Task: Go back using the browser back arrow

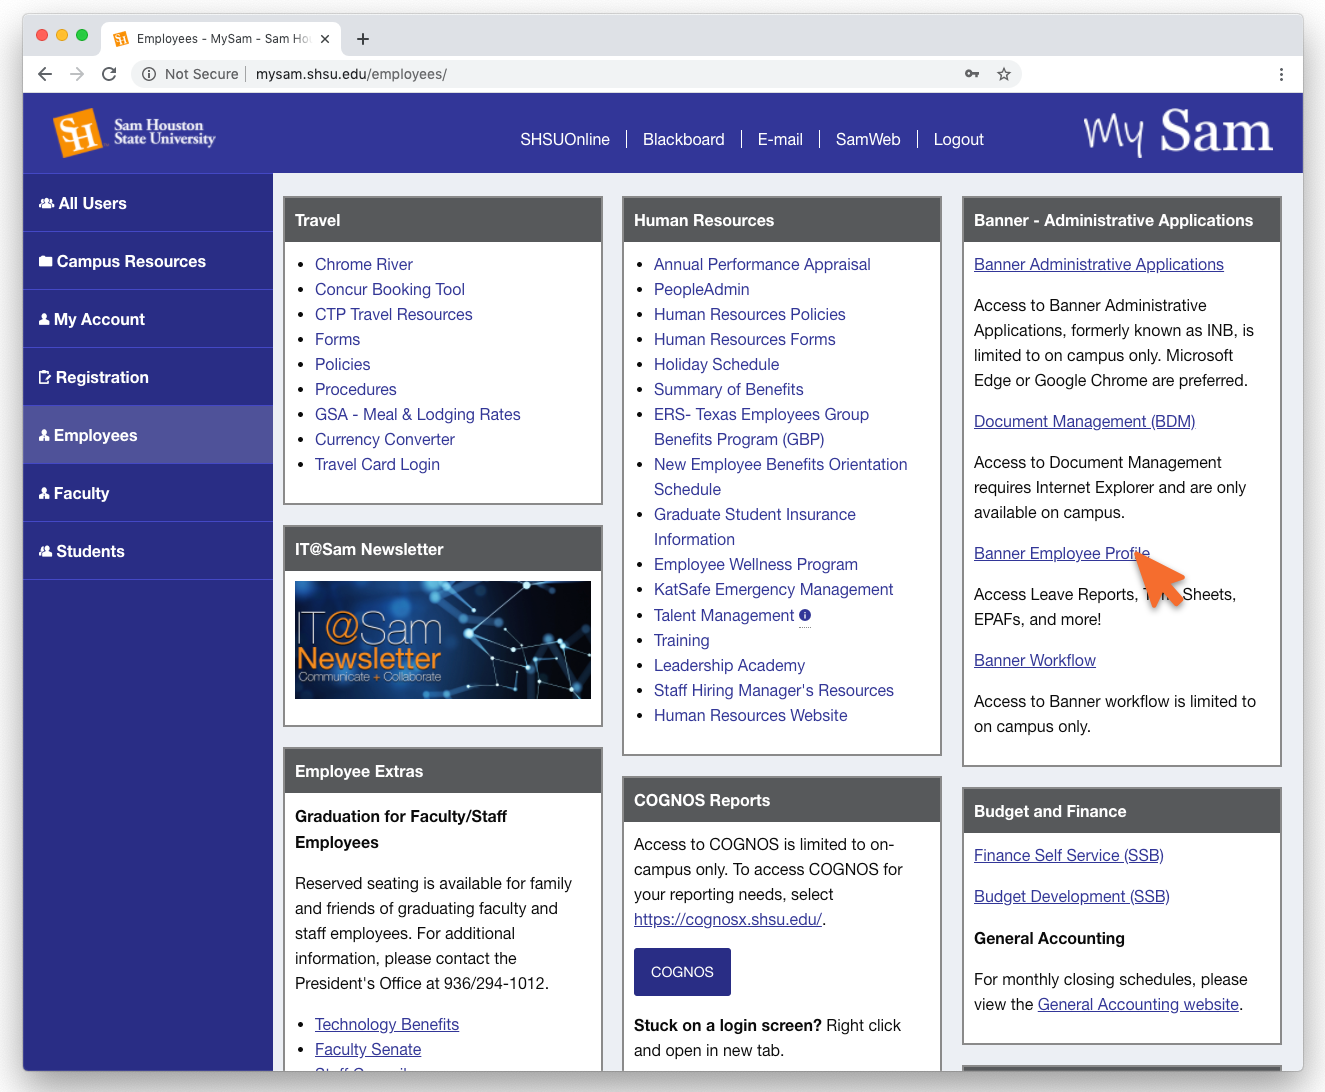Action: point(45,74)
